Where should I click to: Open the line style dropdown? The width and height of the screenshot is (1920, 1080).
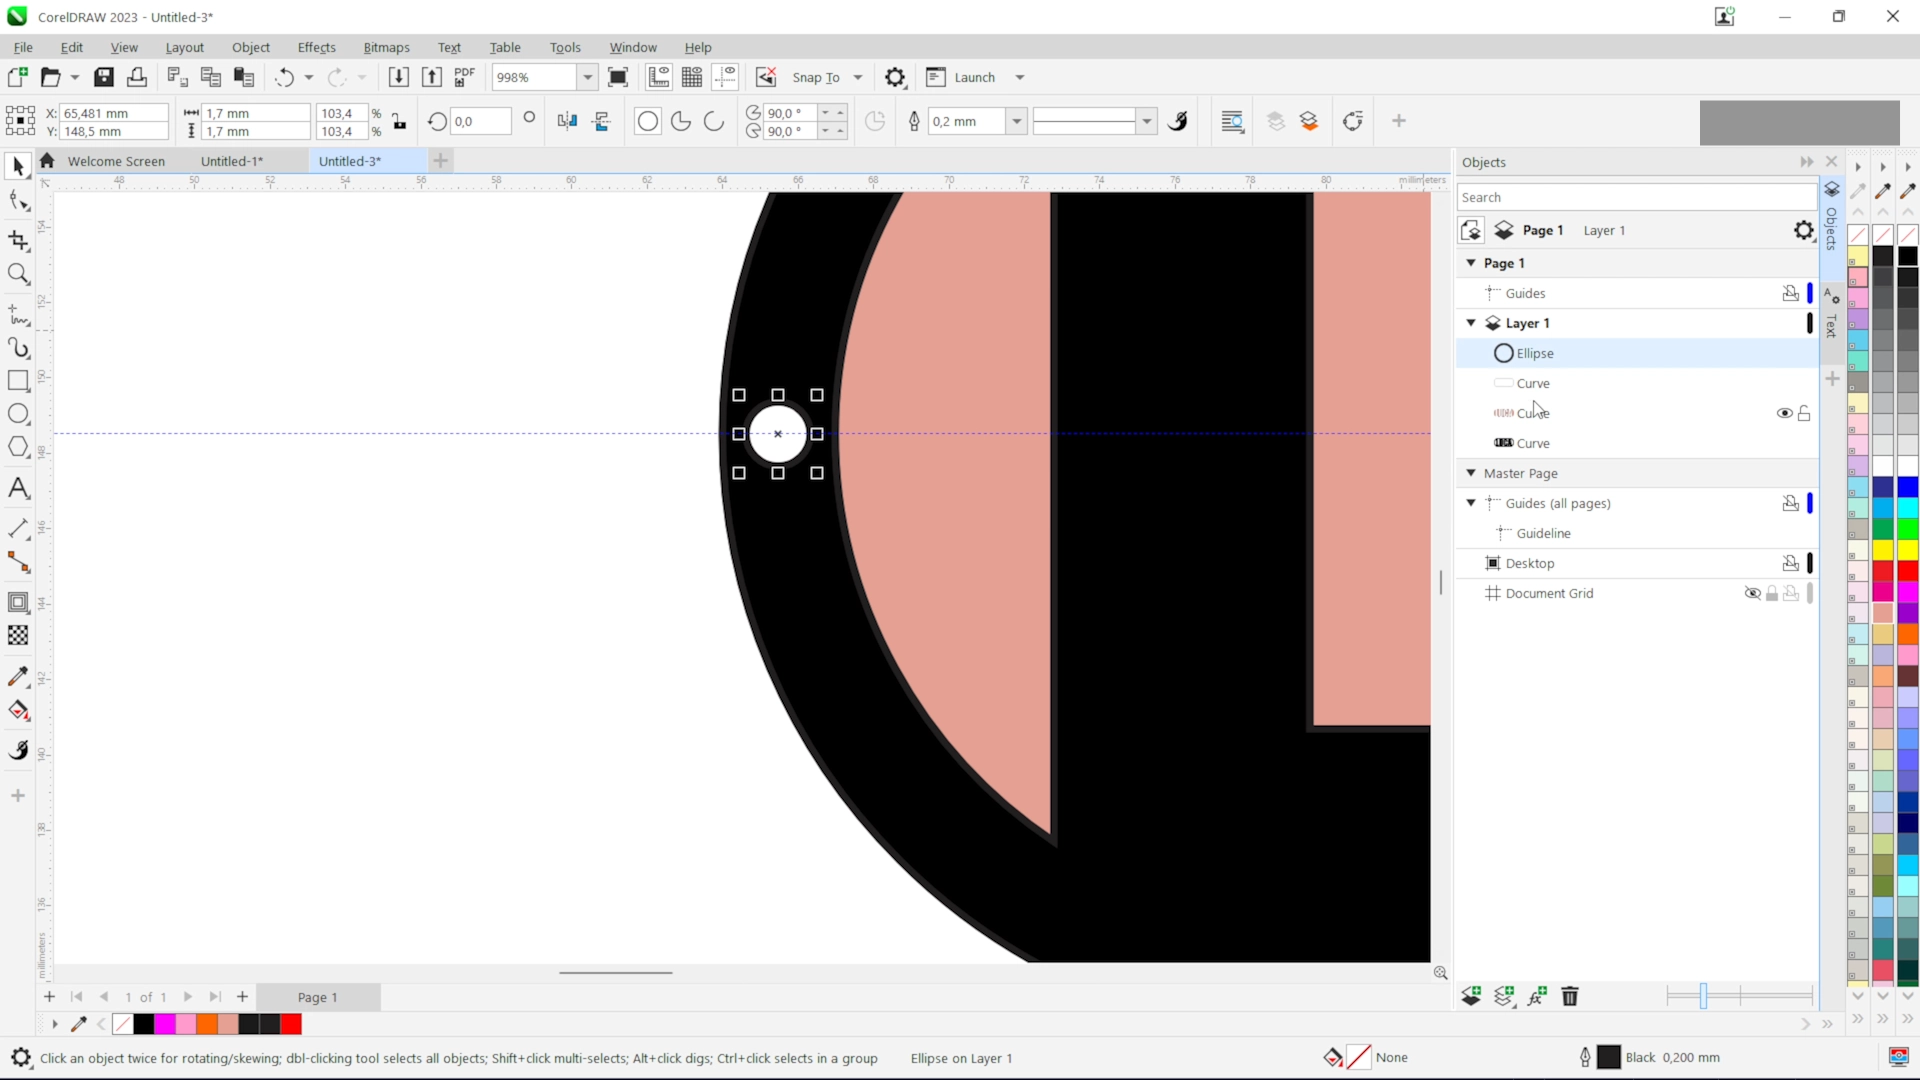pos(1147,121)
